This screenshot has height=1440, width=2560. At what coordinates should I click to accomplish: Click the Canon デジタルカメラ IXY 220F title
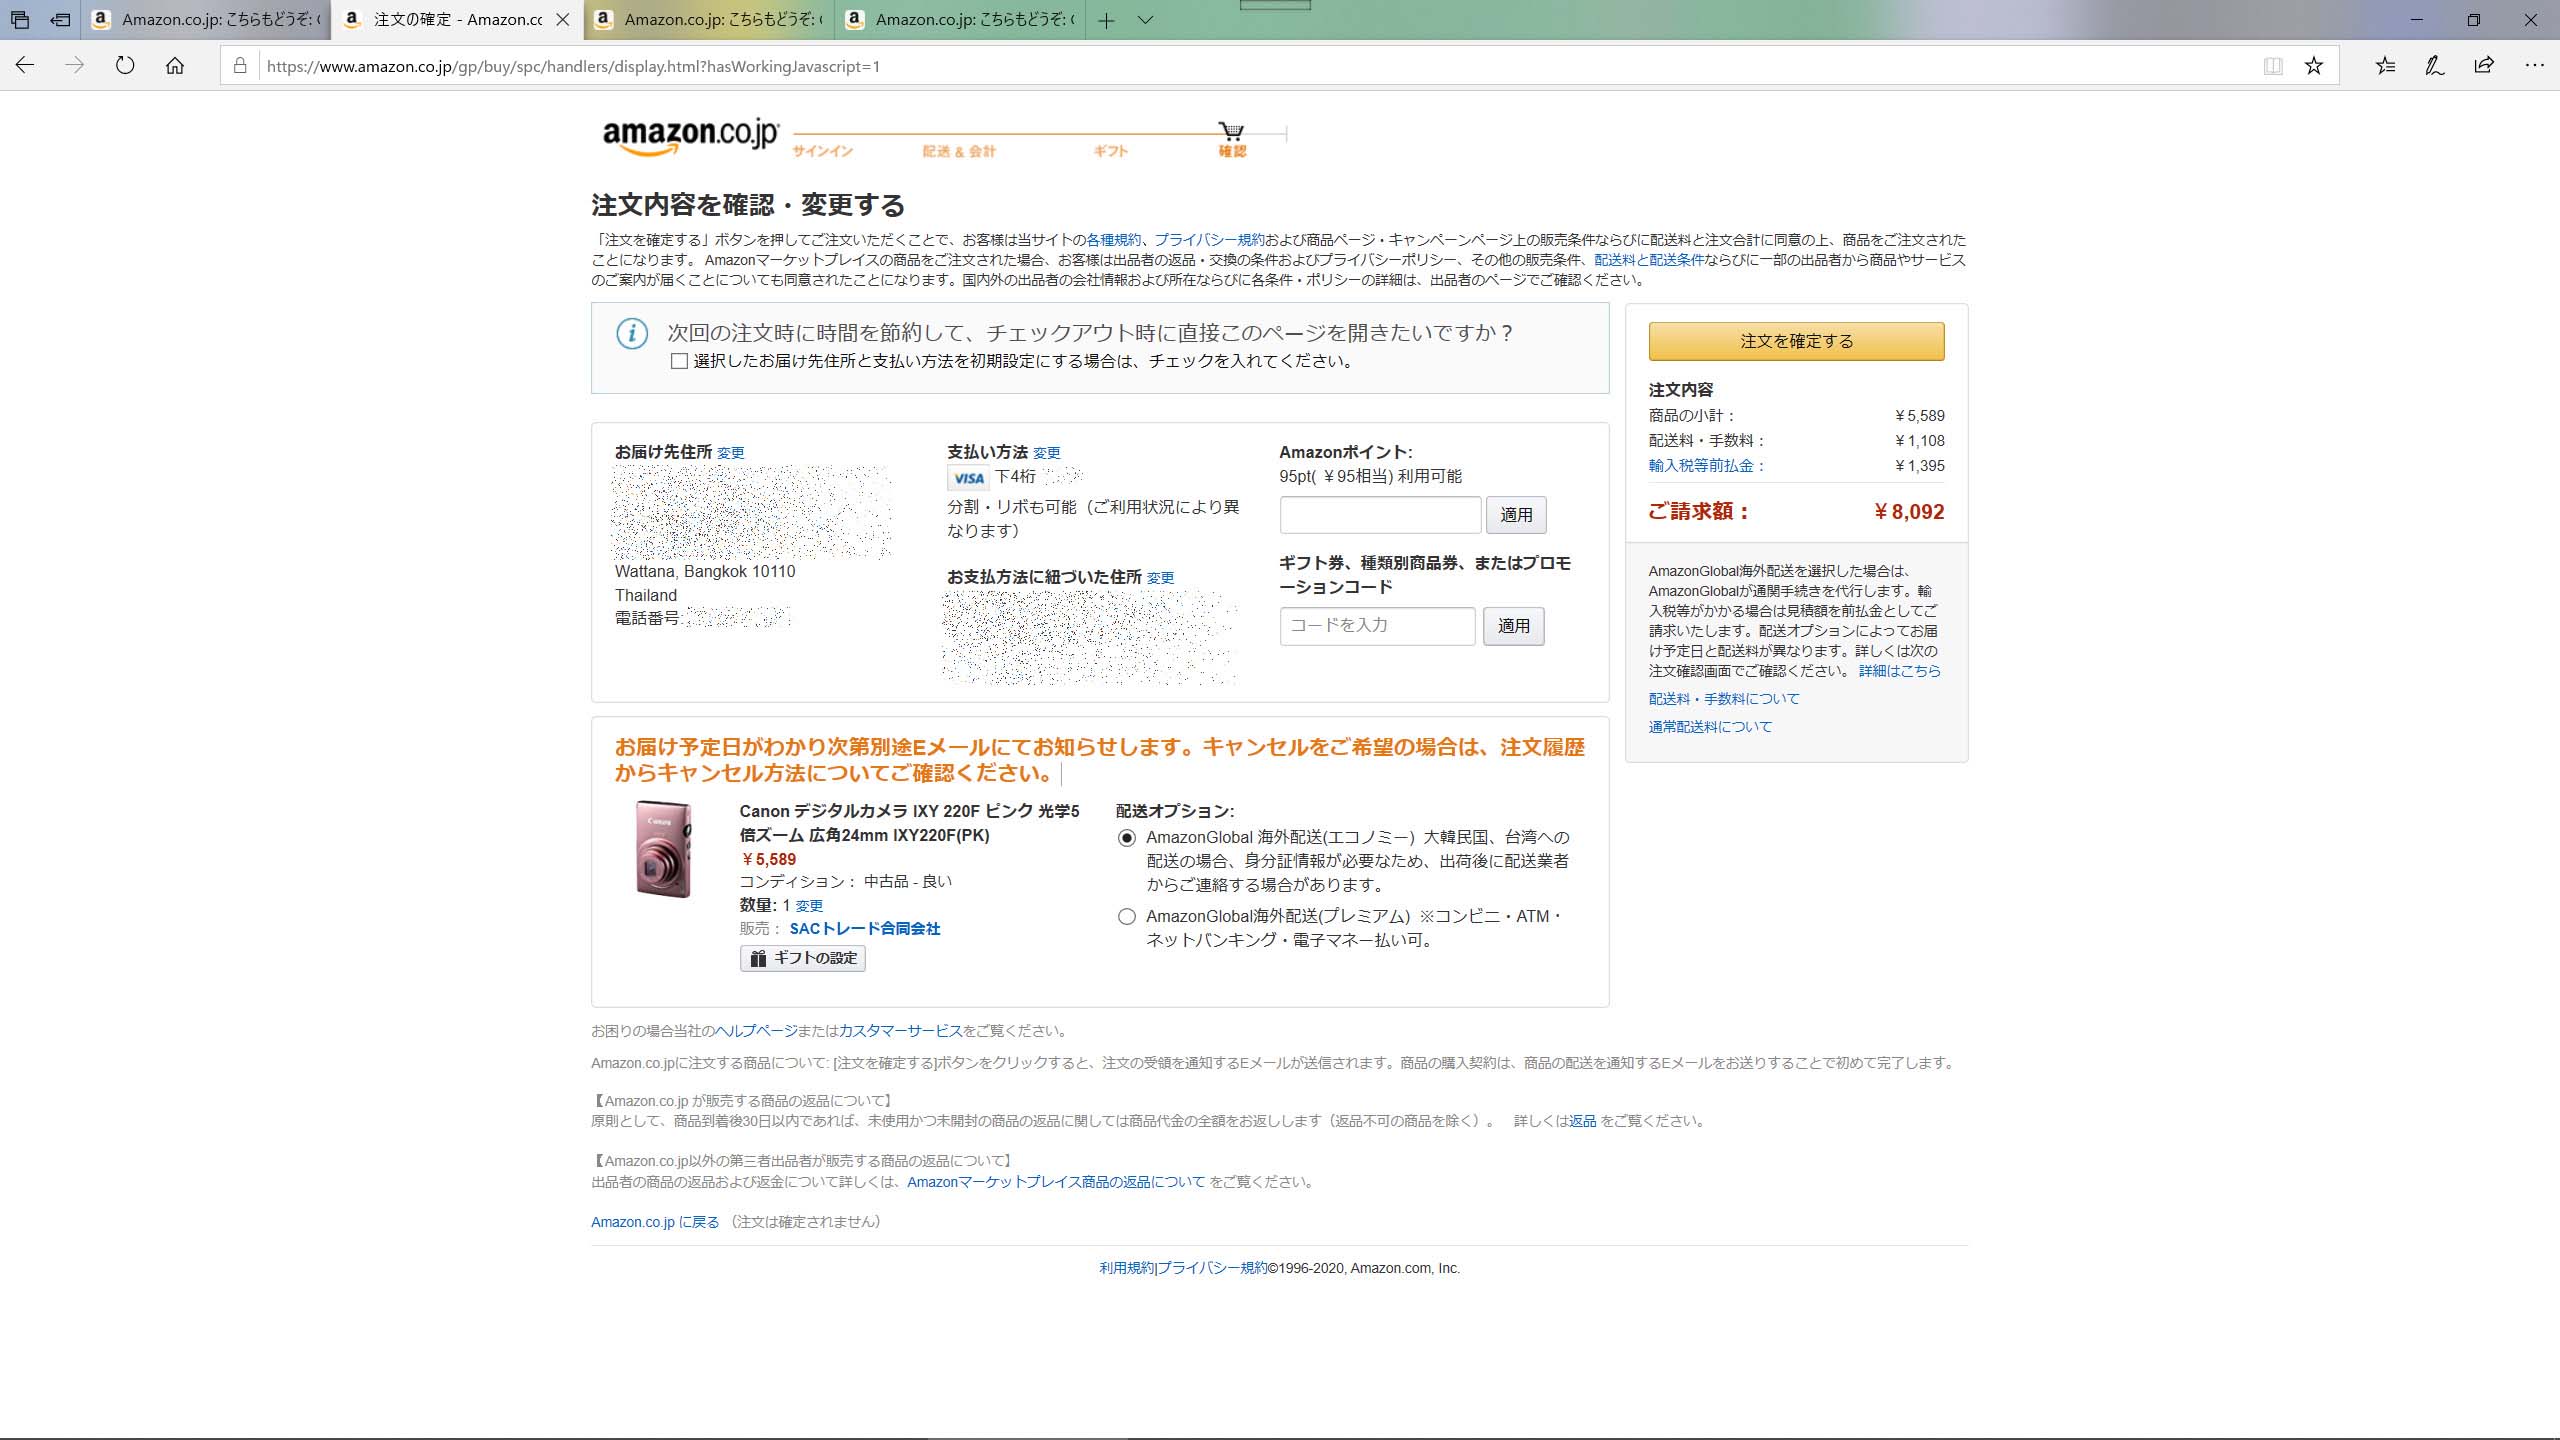[x=910, y=823]
